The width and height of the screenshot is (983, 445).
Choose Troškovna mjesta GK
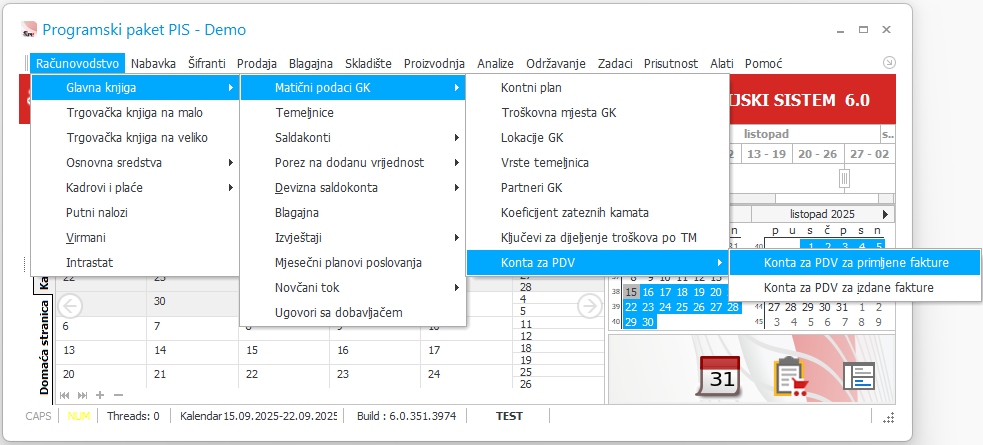(x=597, y=113)
